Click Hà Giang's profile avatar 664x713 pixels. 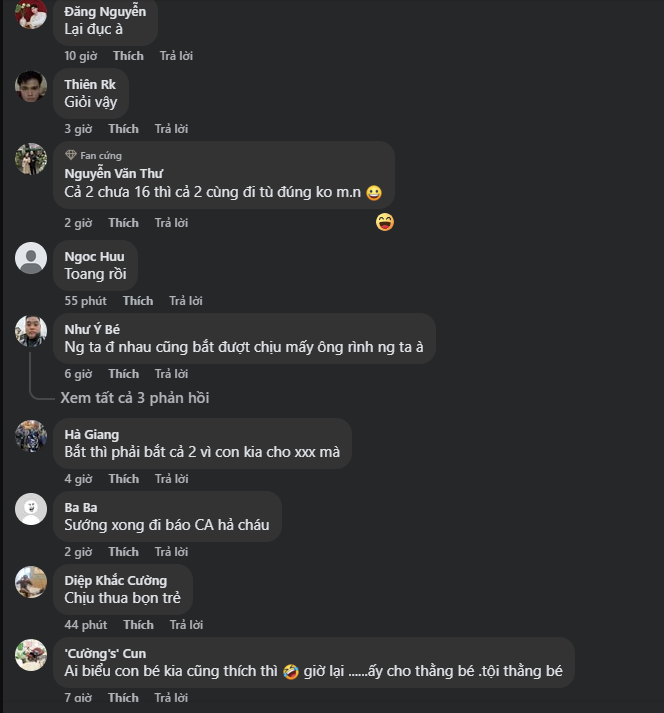click(x=31, y=436)
